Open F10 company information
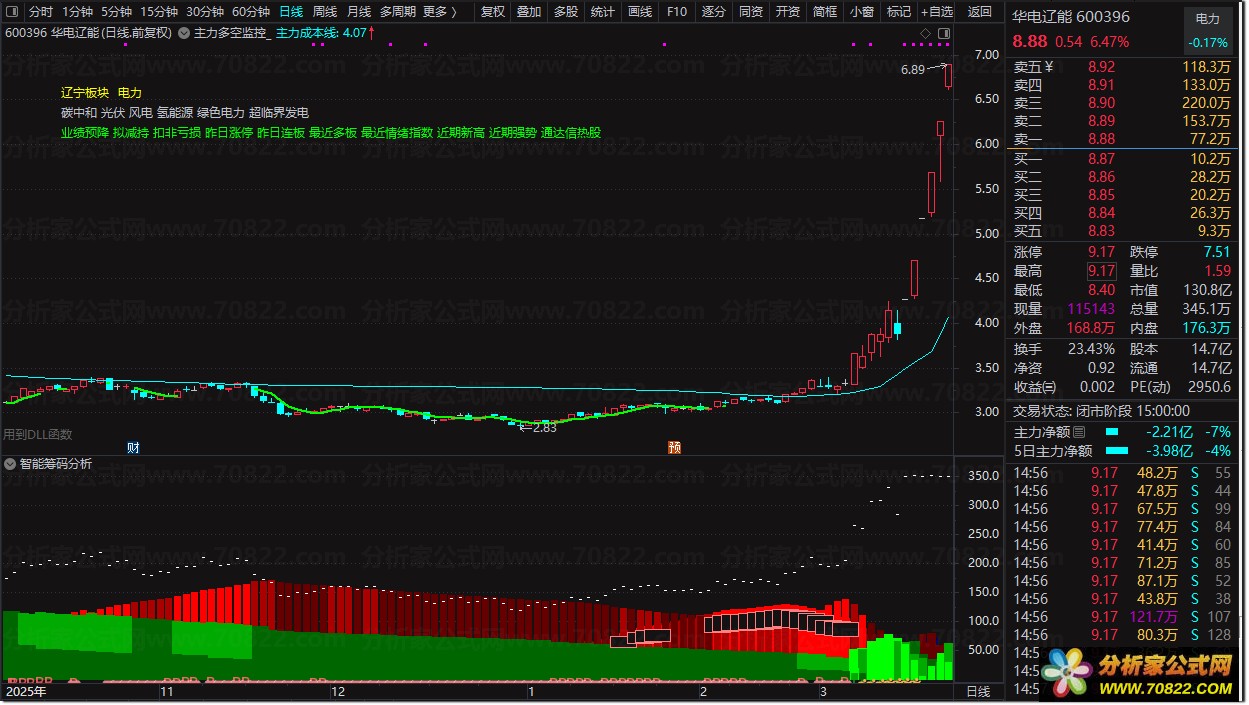Screen dimensions: 1249x705 pyautogui.click(x=677, y=12)
